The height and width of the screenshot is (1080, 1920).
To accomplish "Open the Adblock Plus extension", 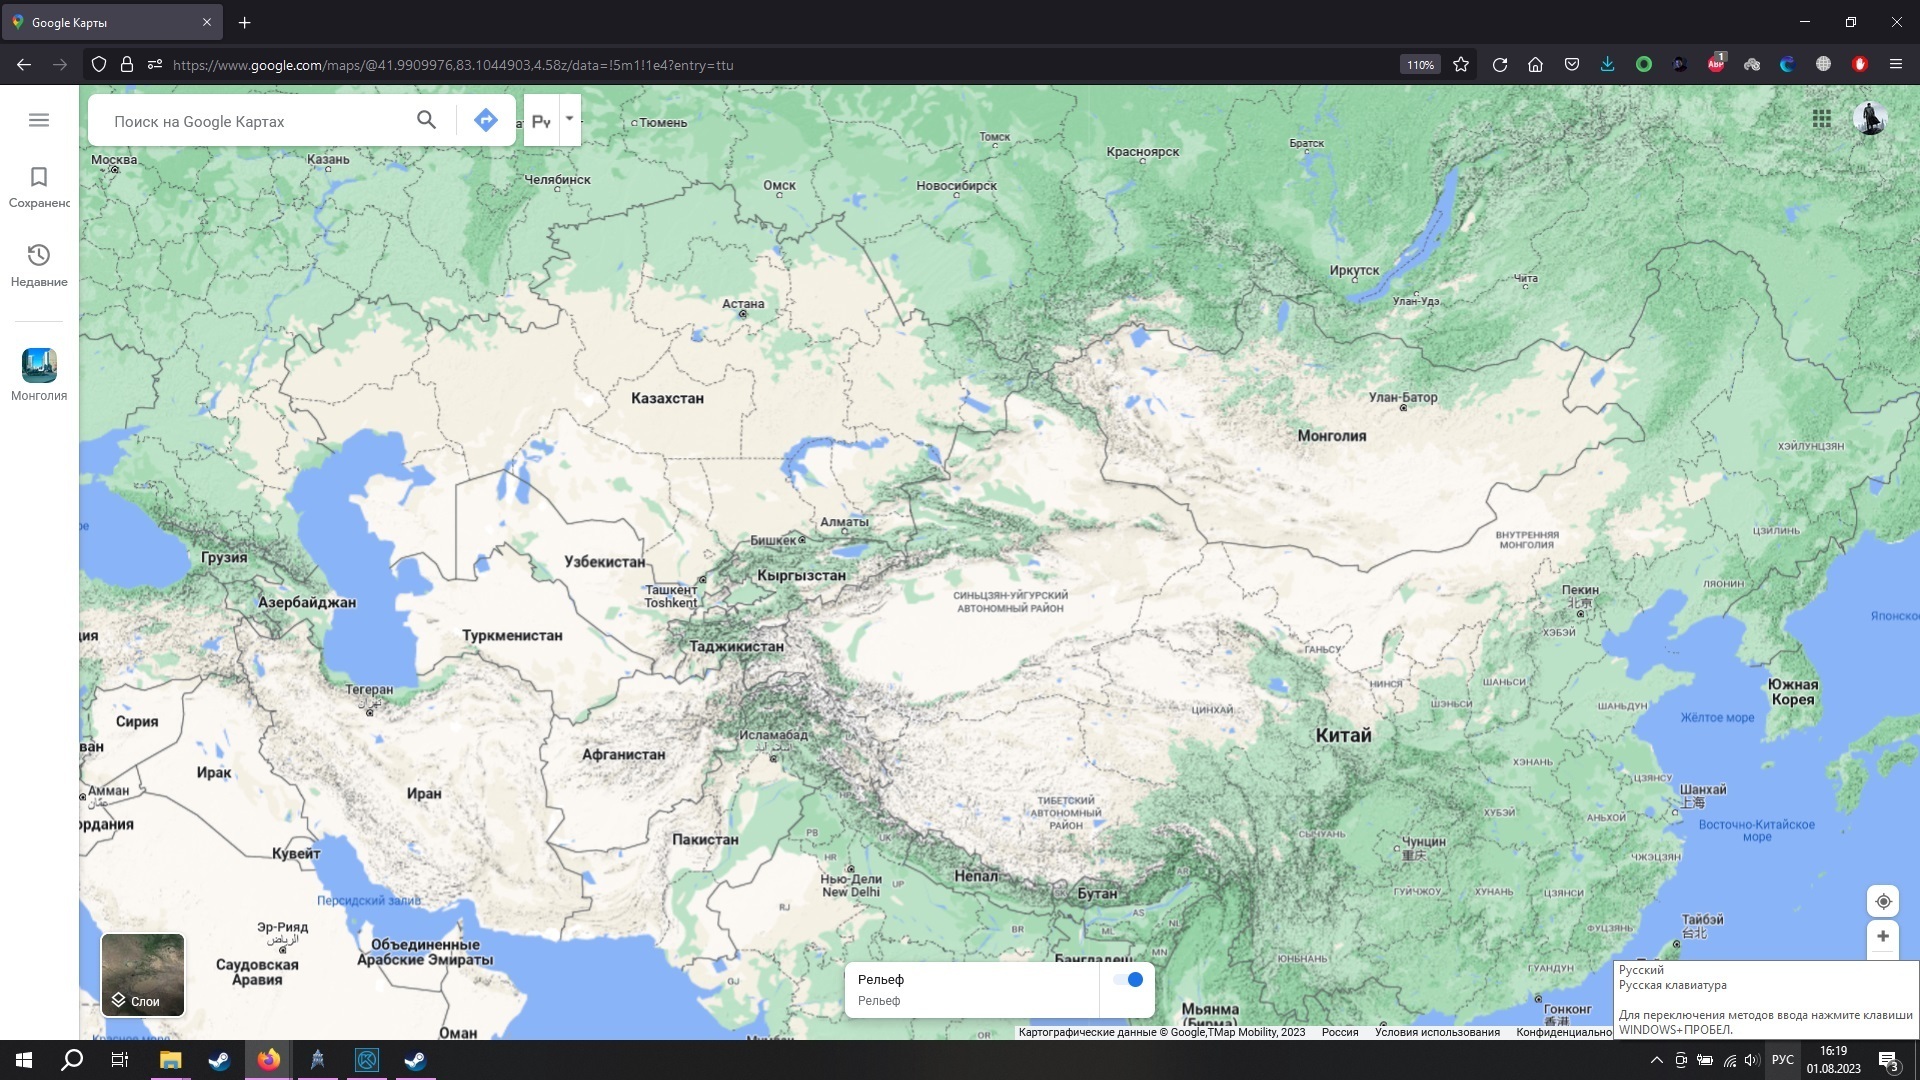I will (1716, 65).
